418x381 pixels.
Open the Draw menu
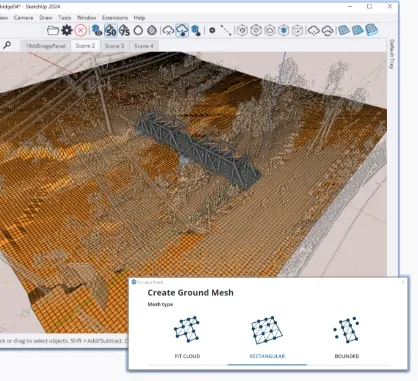46,18
